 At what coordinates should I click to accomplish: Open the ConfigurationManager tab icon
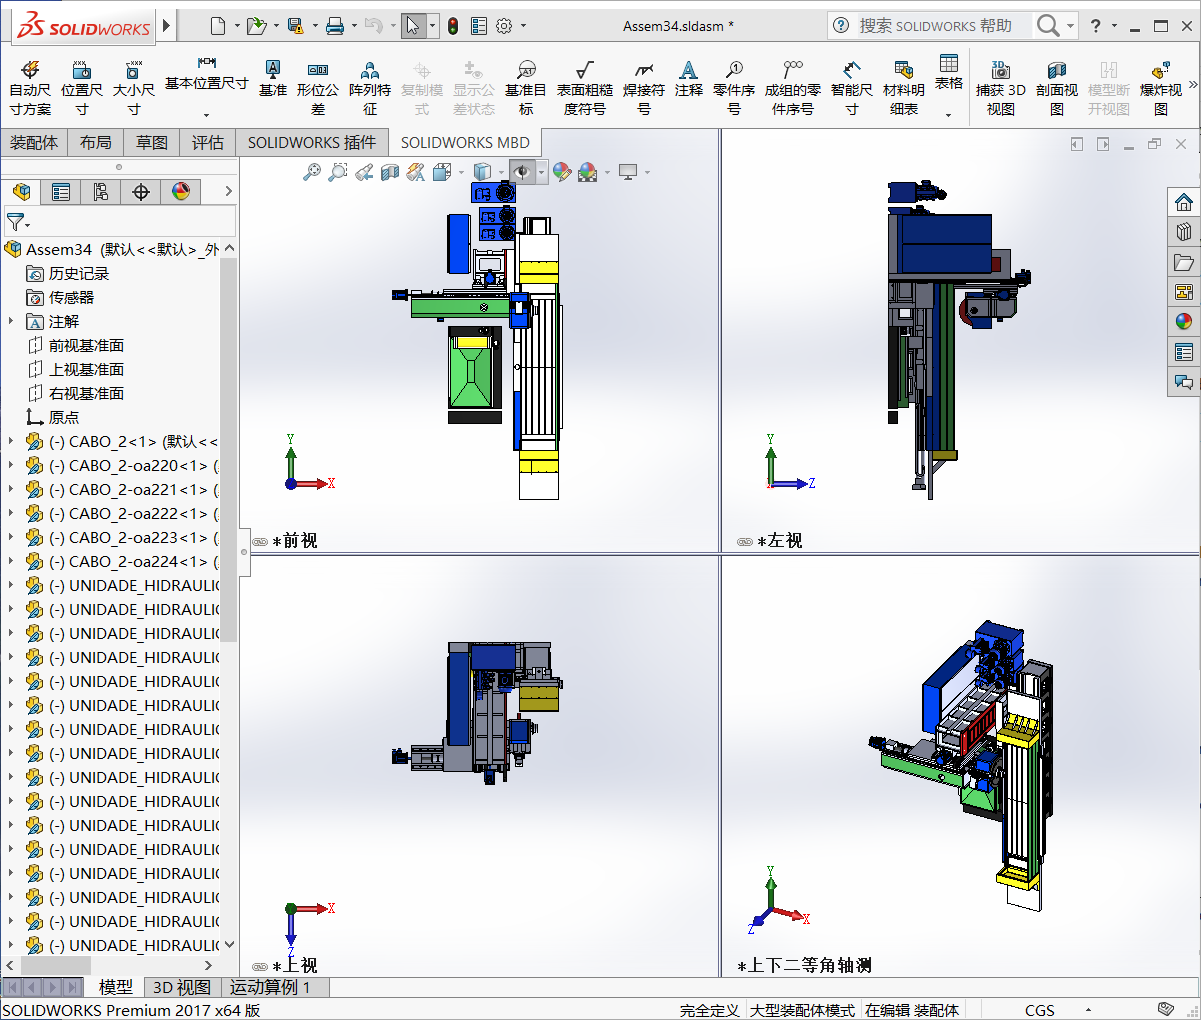point(101,191)
